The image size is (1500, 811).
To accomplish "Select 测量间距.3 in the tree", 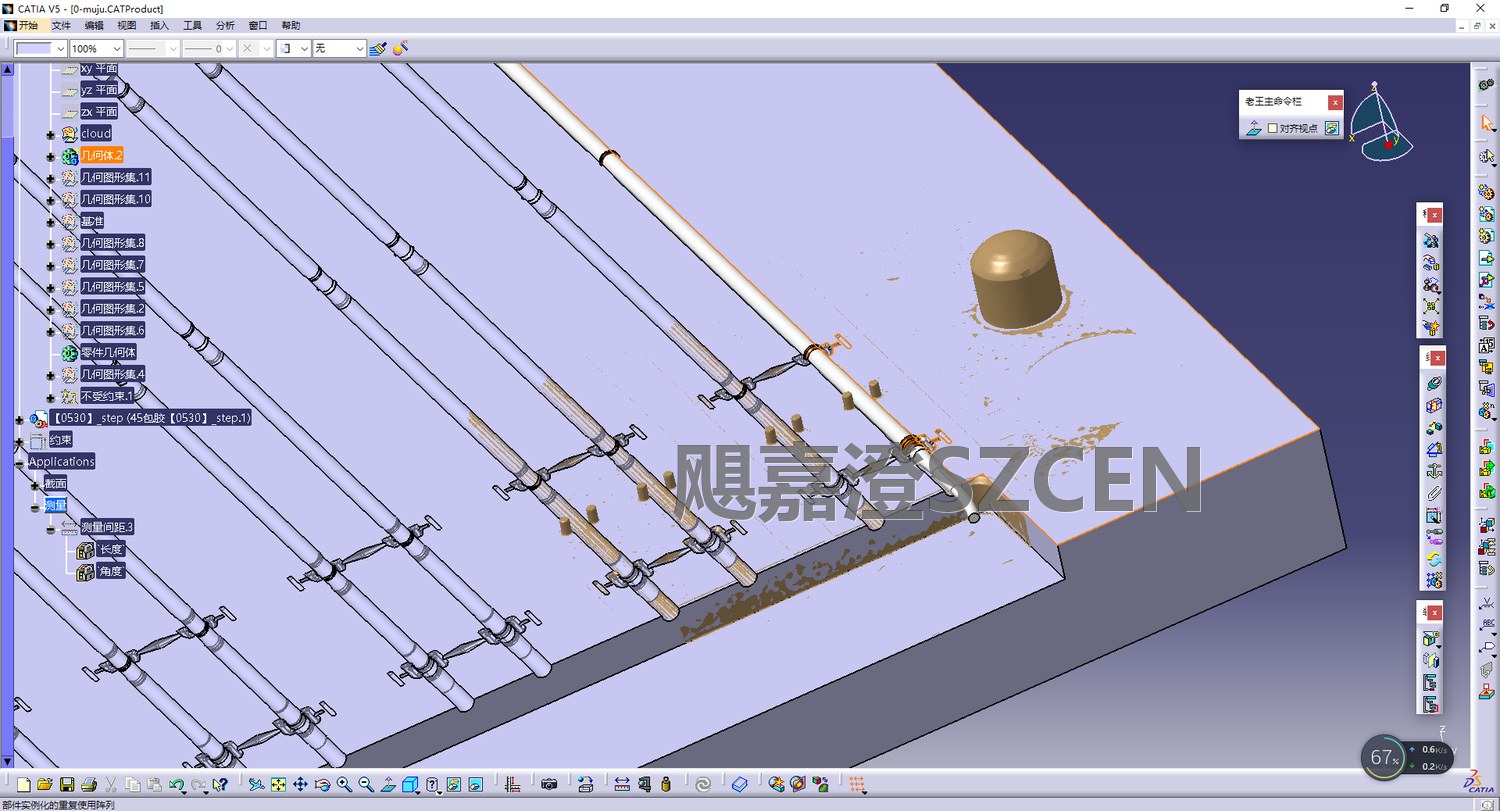I will pyautogui.click(x=107, y=527).
